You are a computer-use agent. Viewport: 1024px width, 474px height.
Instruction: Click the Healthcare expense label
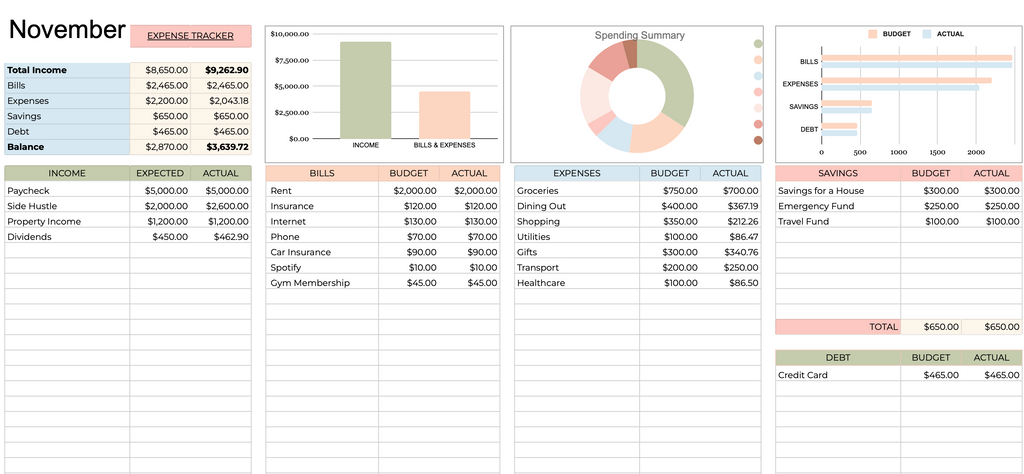pos(541,283)
